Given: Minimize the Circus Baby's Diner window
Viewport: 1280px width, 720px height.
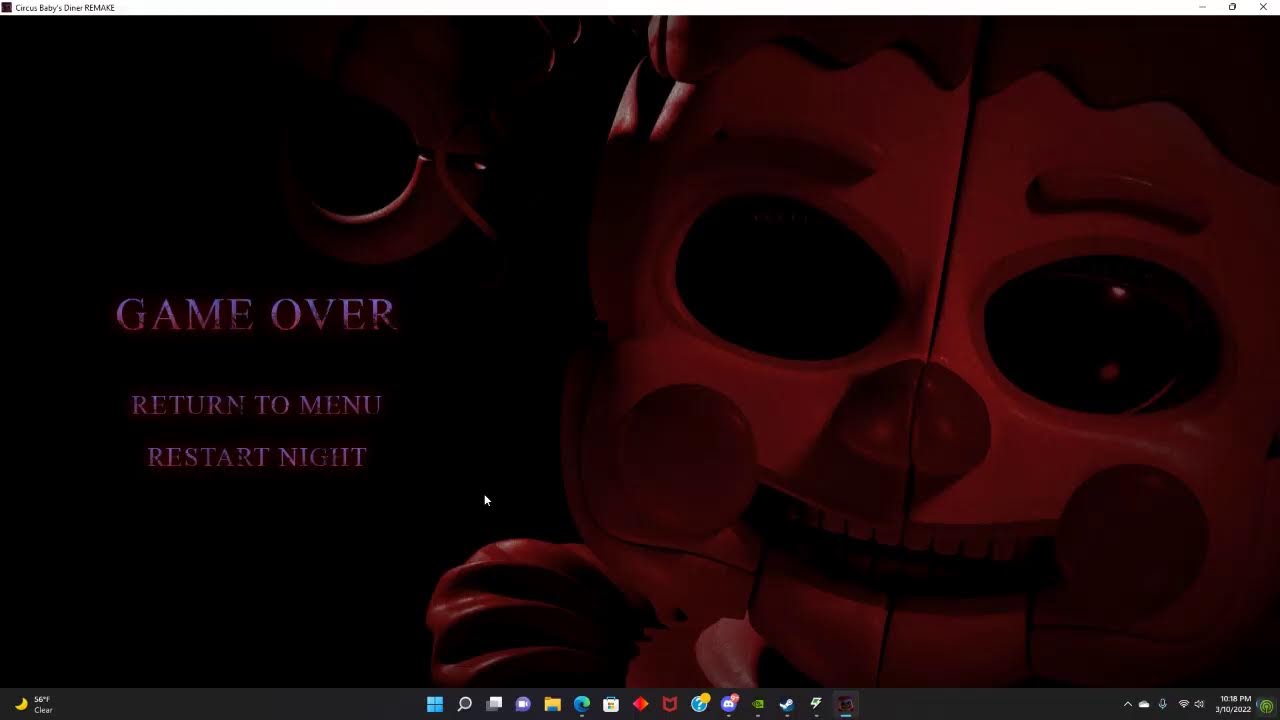Looking at the screenshot, I should pos(1202,7).
